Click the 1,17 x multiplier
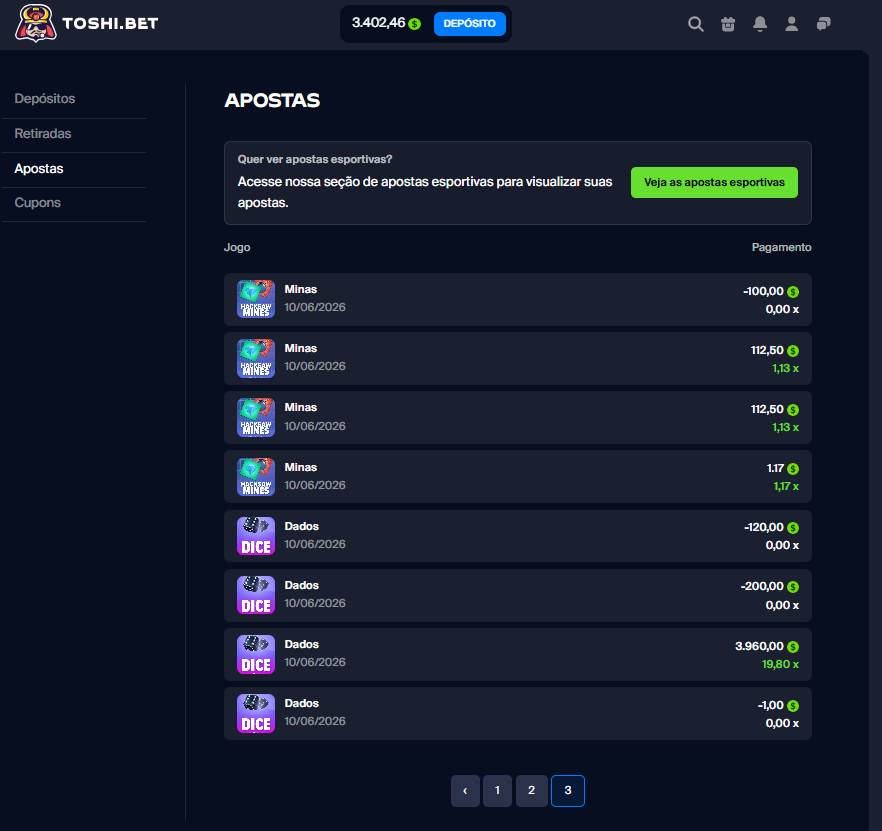The image size is (882, 831). (786, 487)
